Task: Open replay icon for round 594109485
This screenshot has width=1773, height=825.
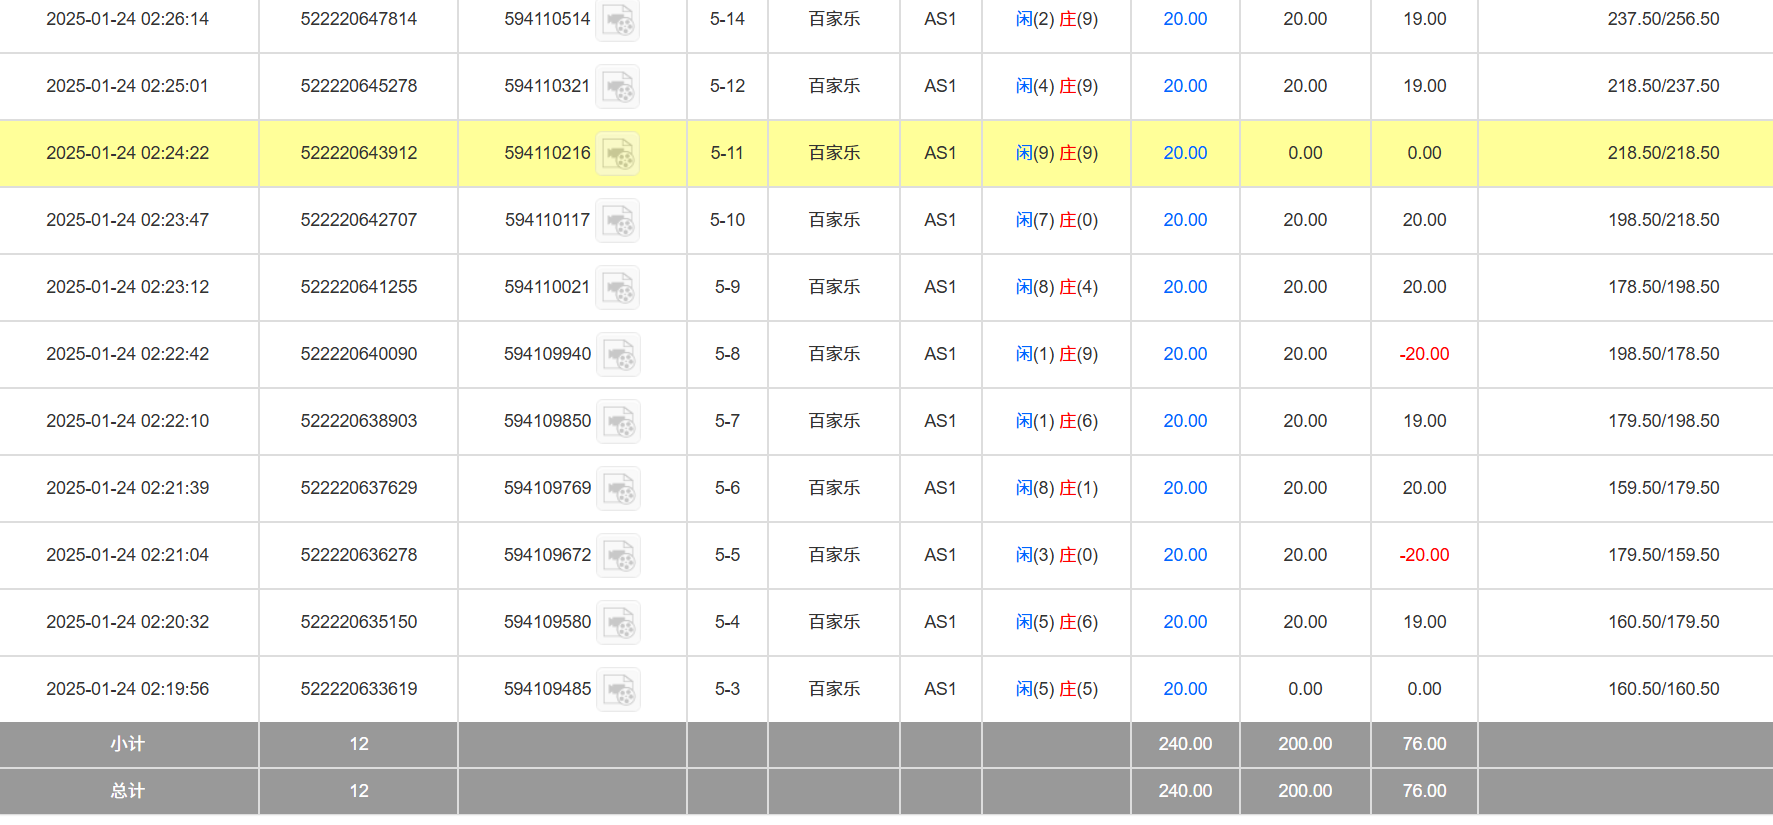Action: click(618, 690)
